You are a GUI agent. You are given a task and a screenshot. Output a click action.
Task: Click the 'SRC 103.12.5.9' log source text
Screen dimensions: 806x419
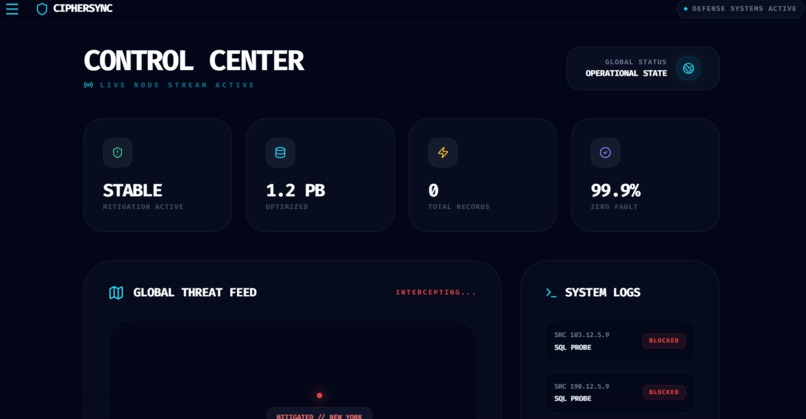[582, 335]
